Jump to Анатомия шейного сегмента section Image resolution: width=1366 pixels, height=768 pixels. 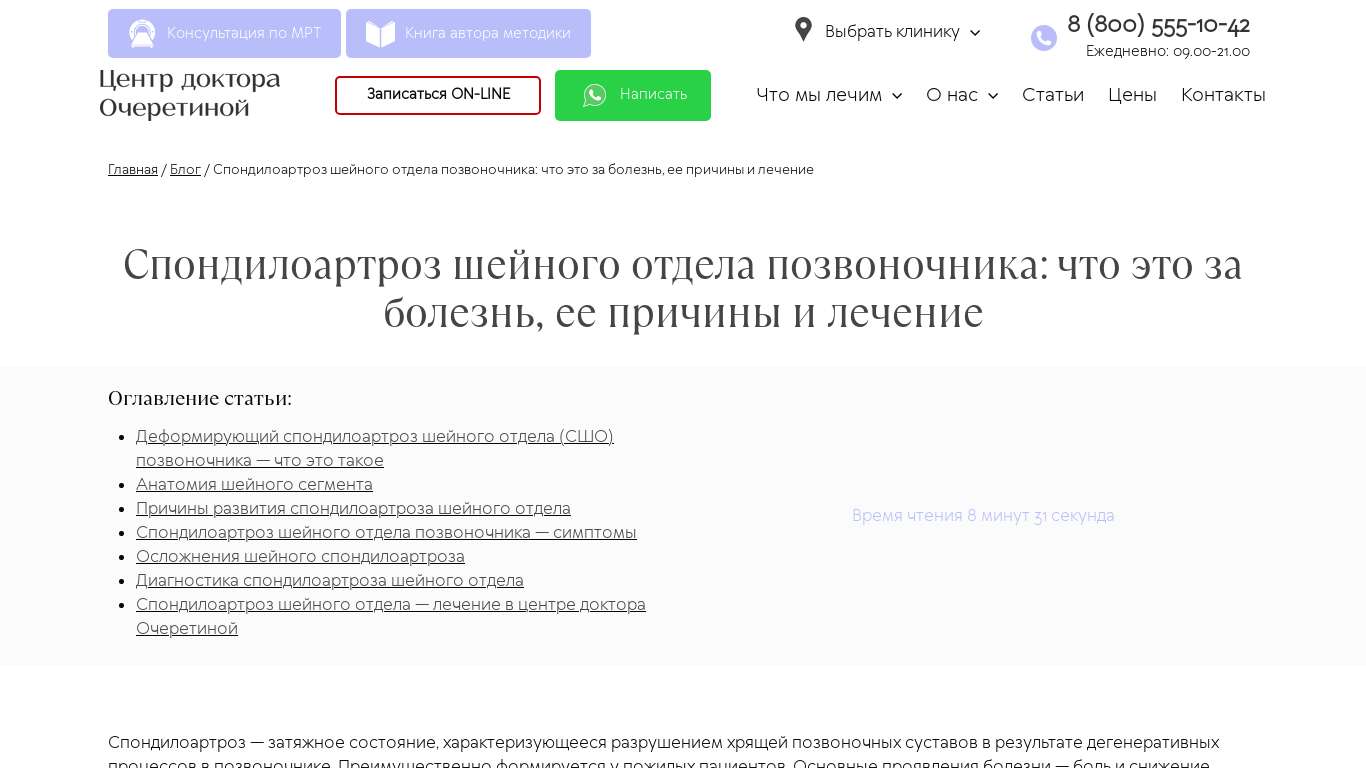point(254,485)
